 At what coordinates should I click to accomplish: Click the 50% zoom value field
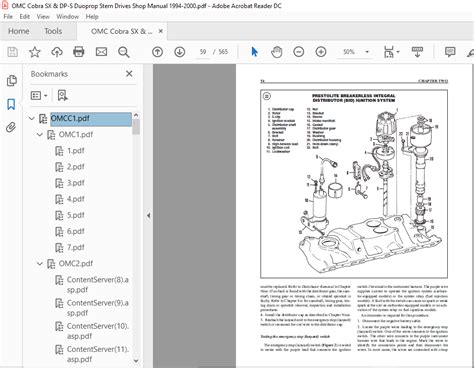pos(349,52)
